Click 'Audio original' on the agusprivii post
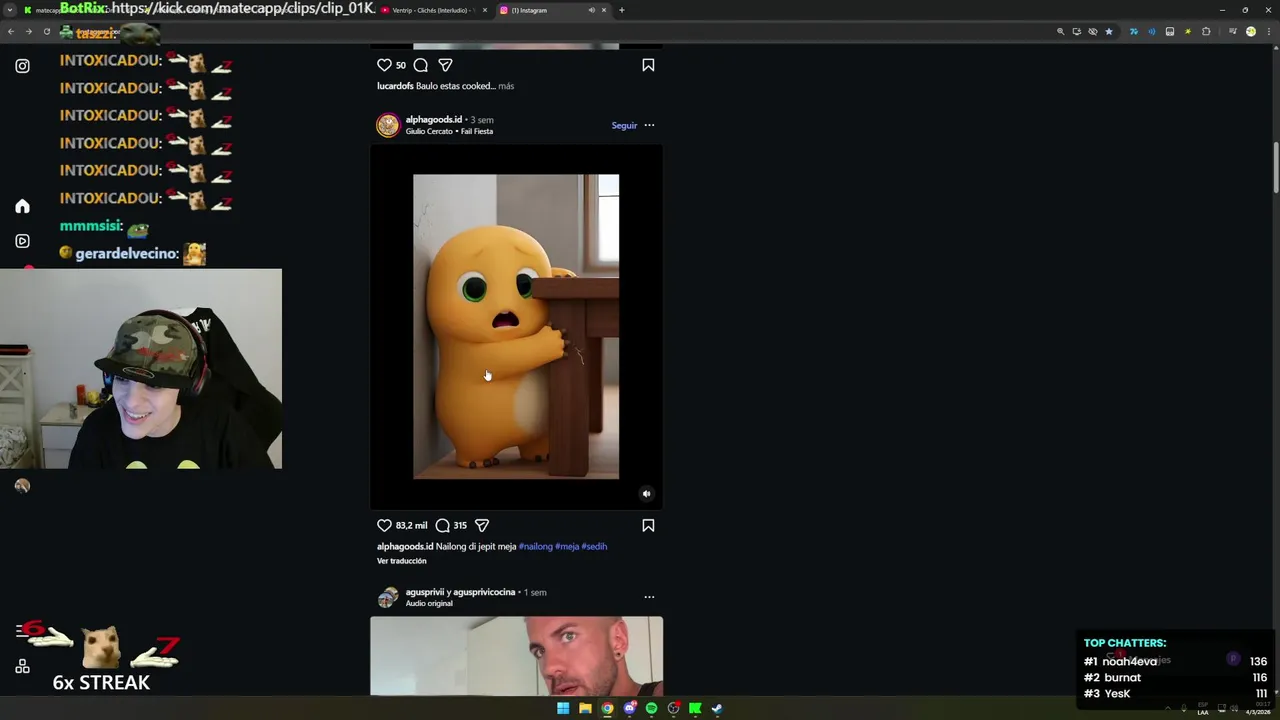The image size is (1280, 720). [x=429, y=603]
